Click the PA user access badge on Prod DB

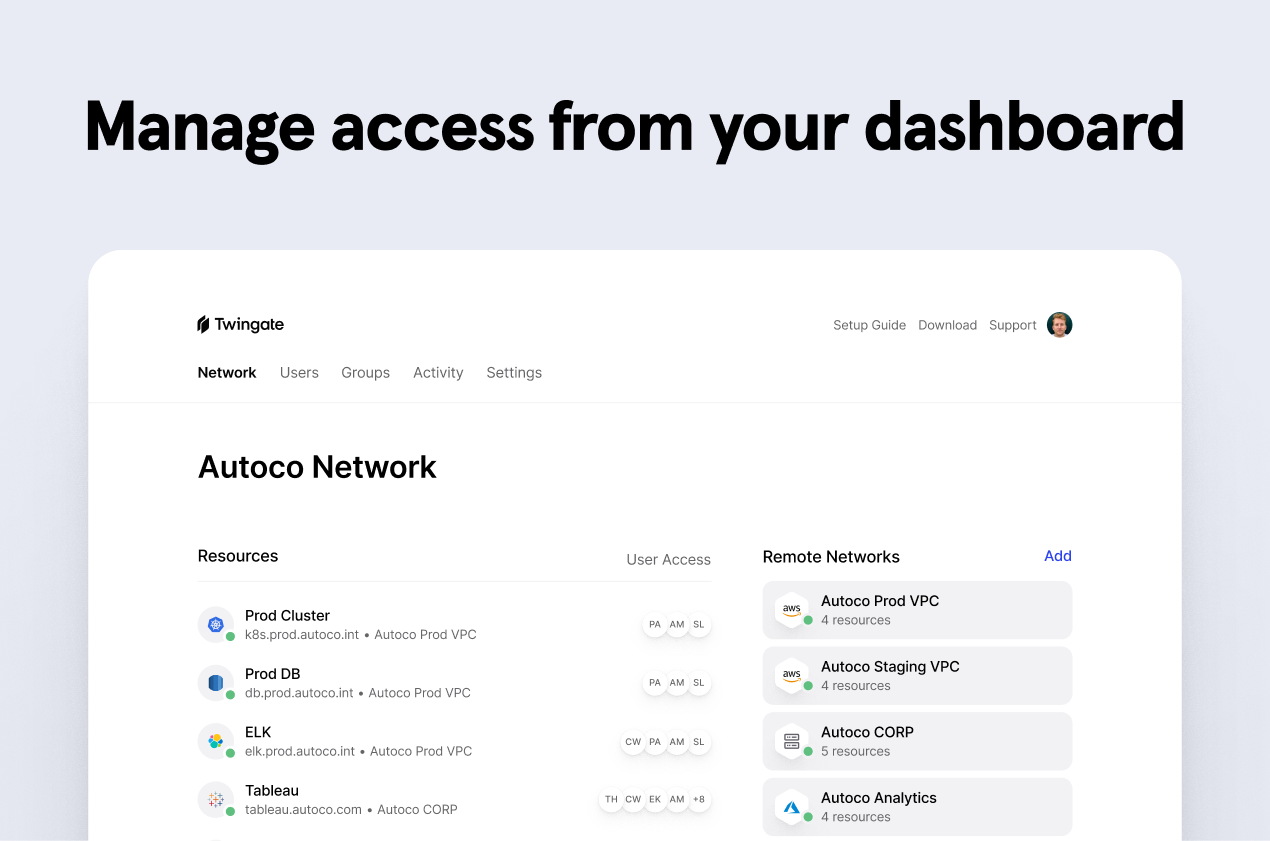click(x=655, y=682)
